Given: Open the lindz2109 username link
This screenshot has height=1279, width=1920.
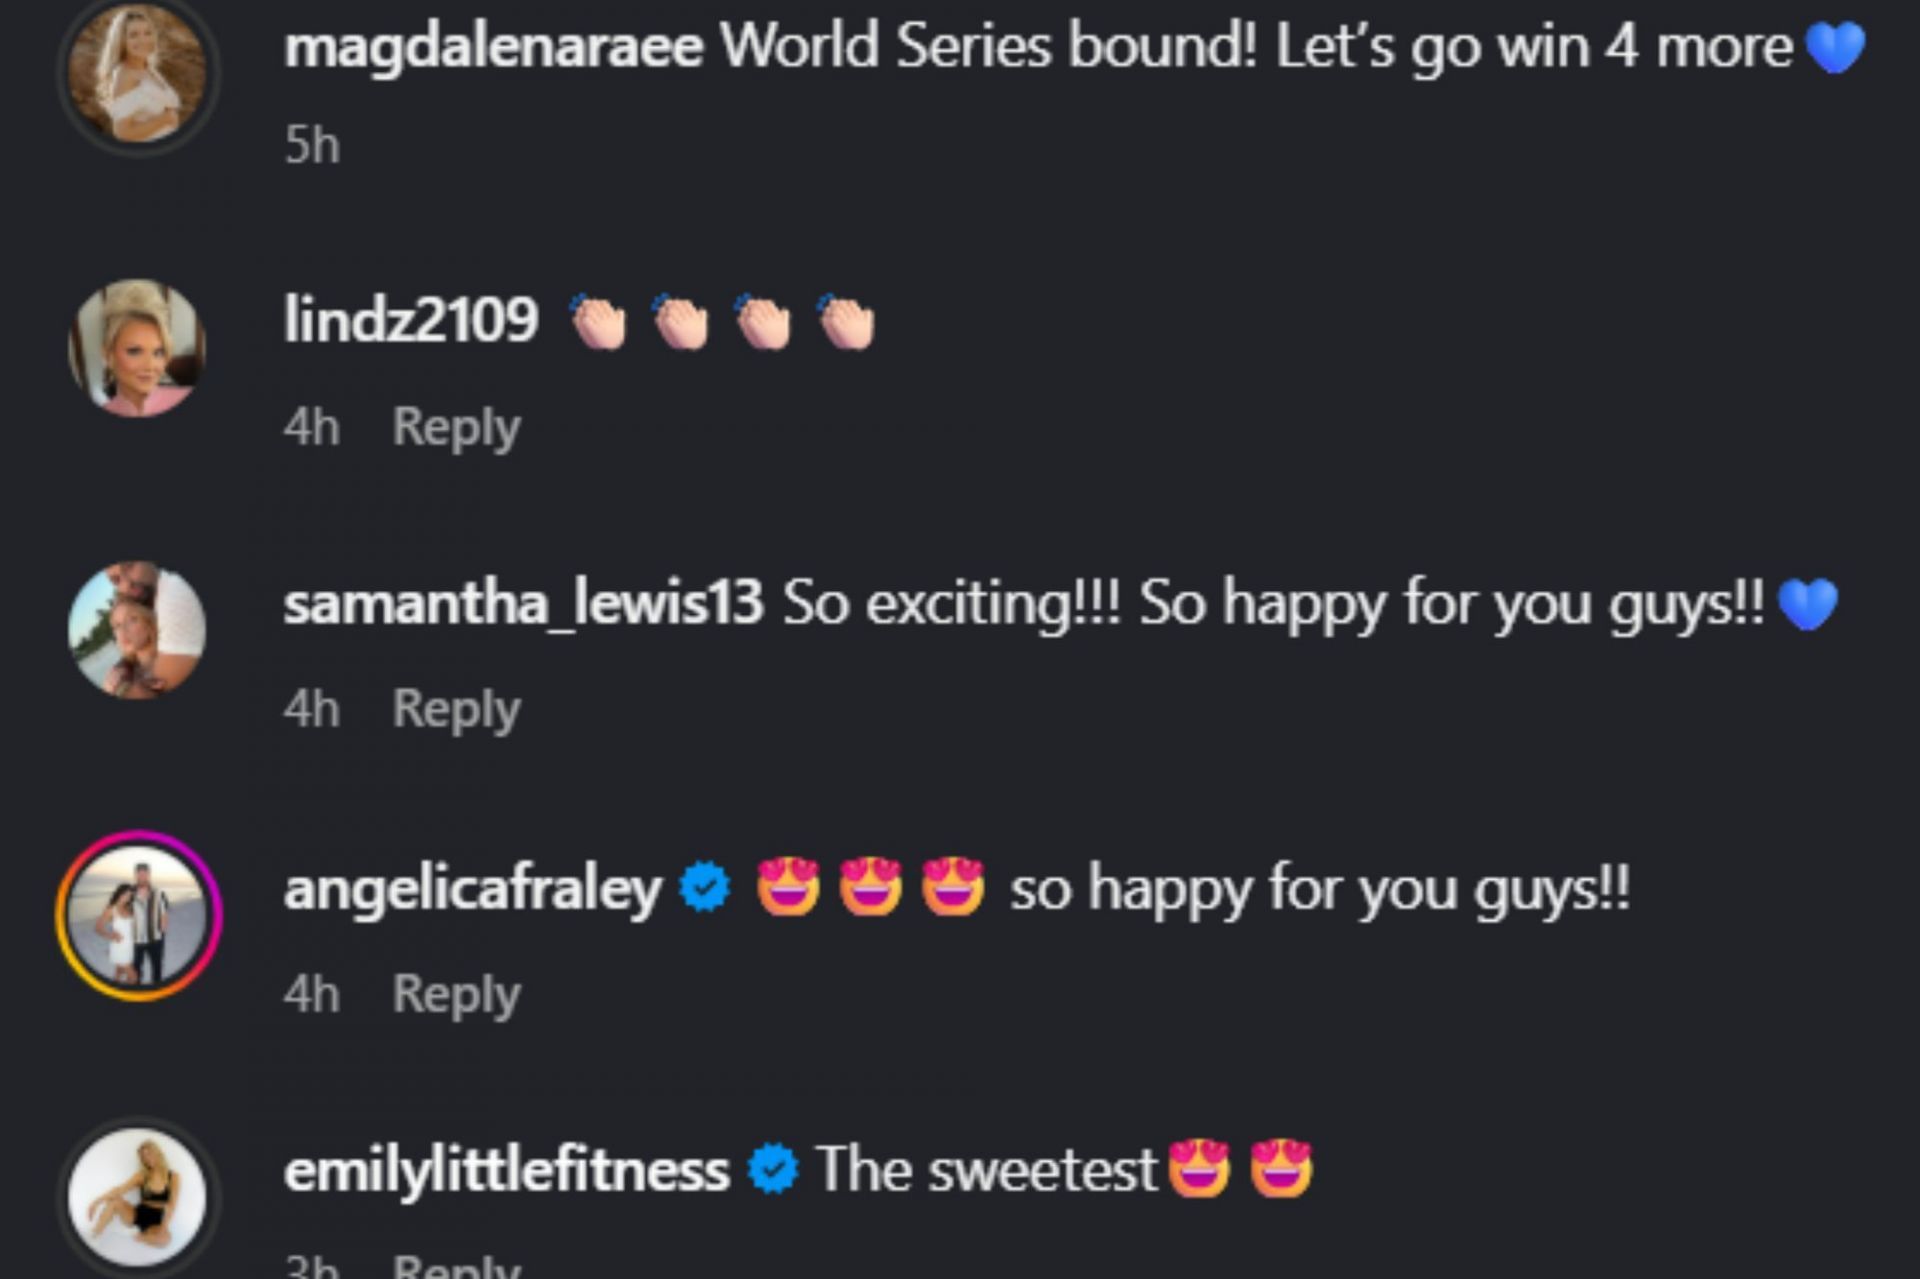Looking at the screenshot, I should point(411,320).
